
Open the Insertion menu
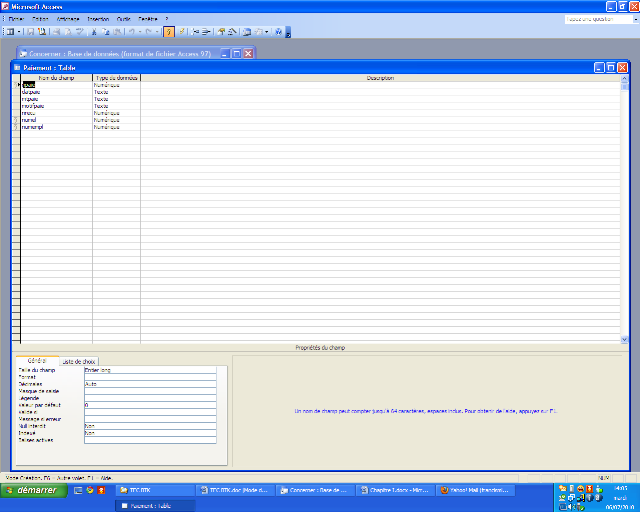[x=98, y=19]
